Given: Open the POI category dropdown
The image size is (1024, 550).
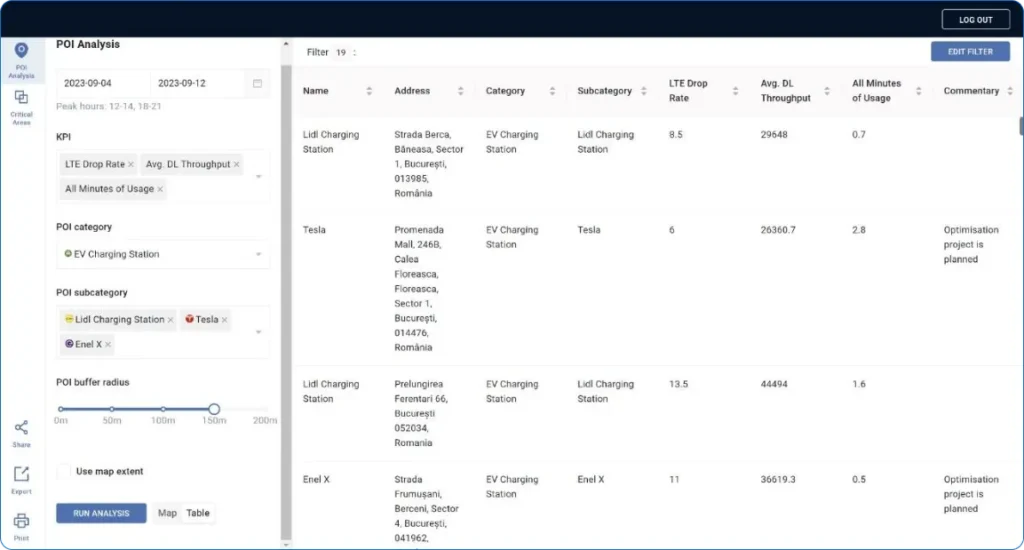Looking at the screenshot, I should 259,255.
